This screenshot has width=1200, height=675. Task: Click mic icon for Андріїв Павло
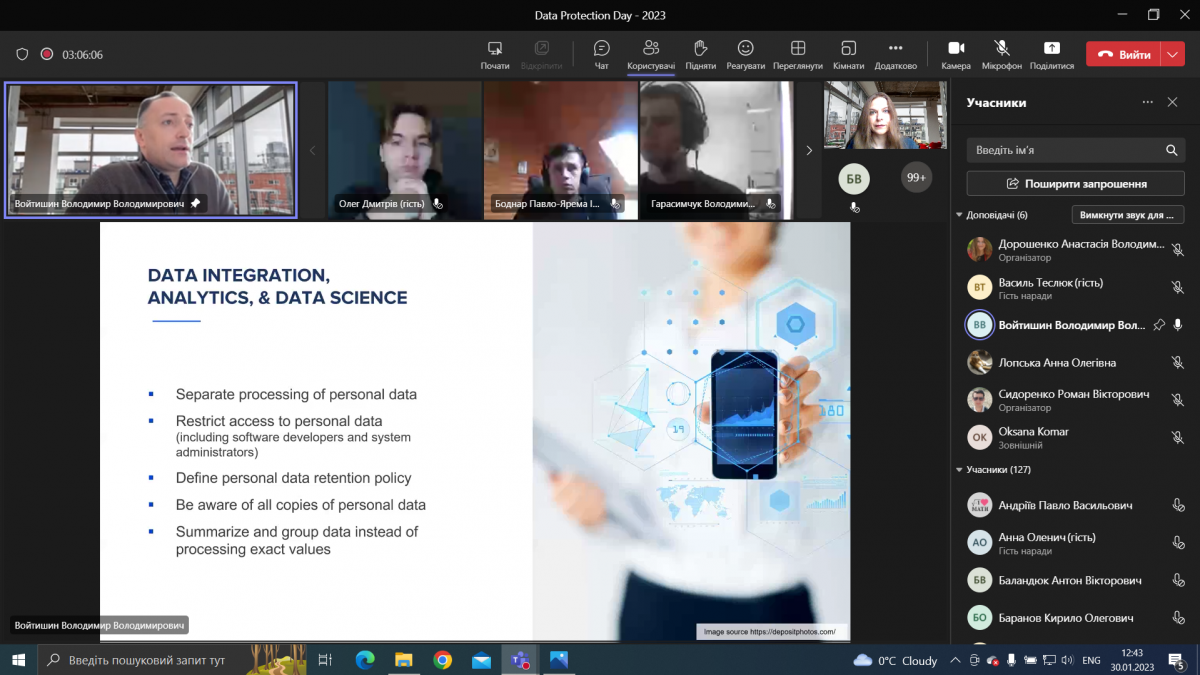(x=1178, y=505)
